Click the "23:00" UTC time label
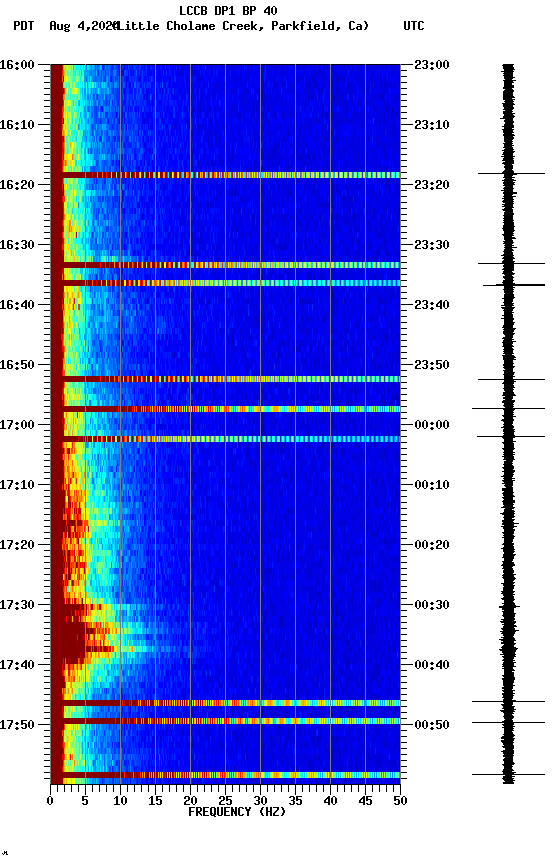 pyautogui.click(x=432, y=64)
